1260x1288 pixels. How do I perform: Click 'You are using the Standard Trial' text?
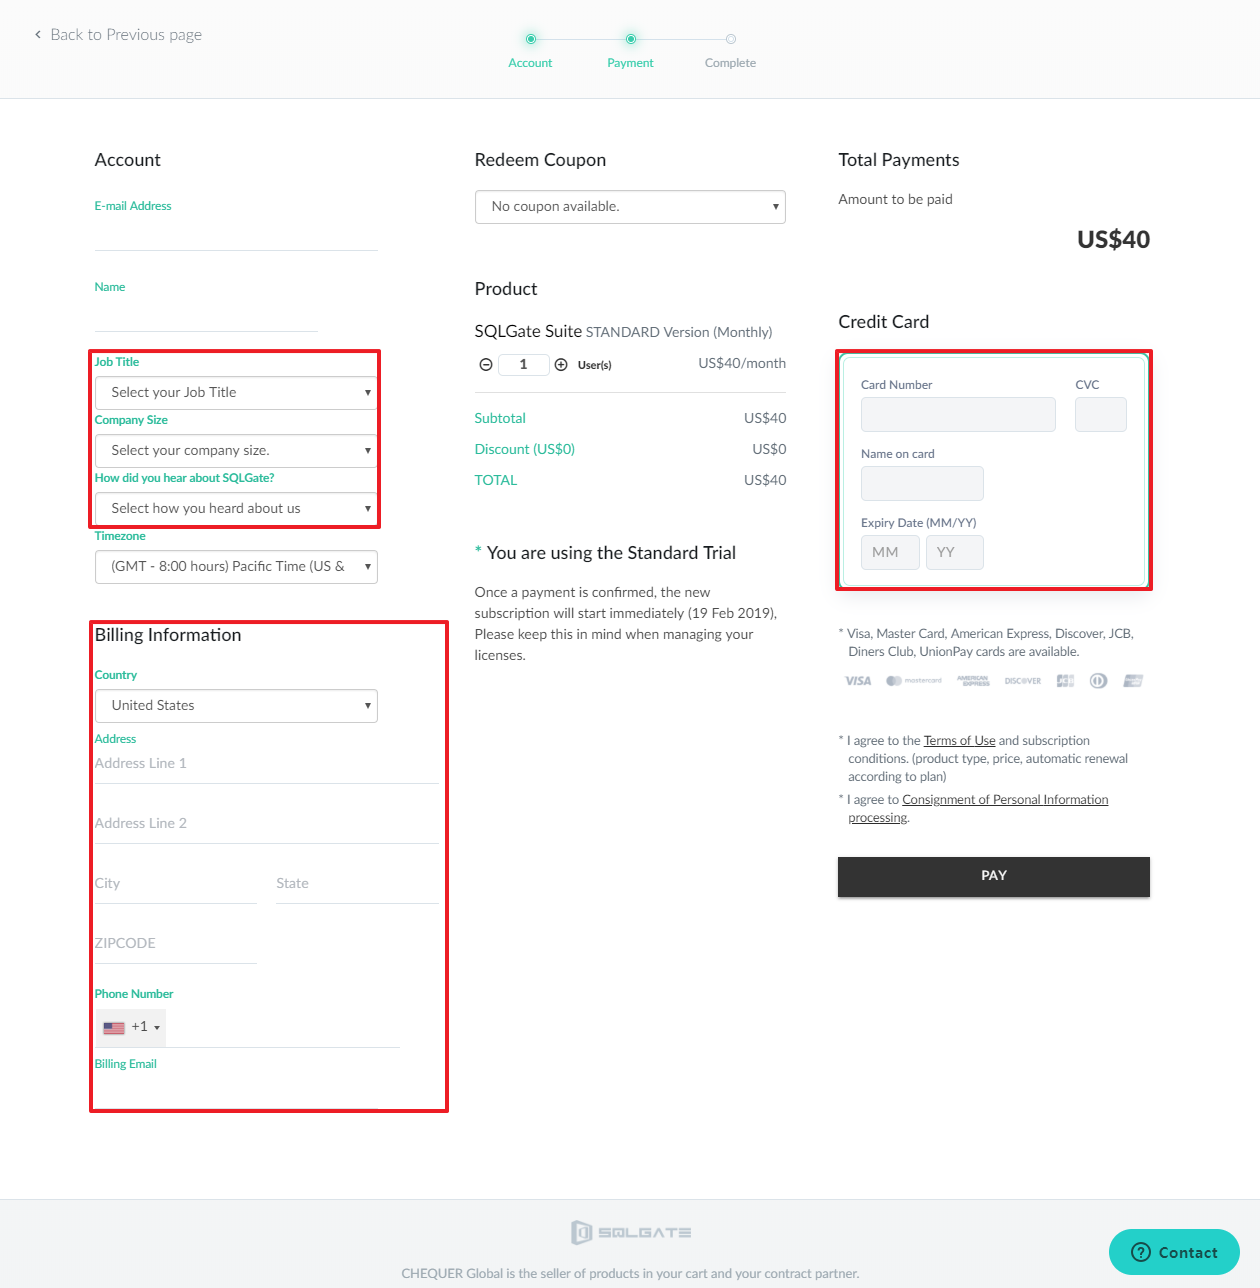point(611,553)
